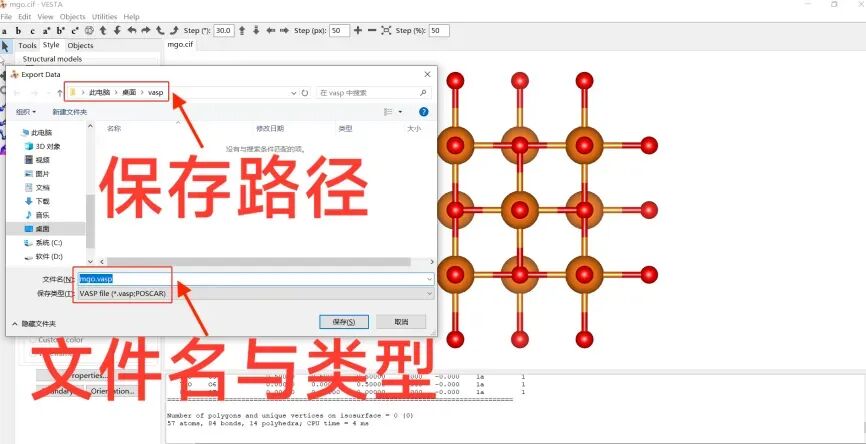This screenshot has height=444, width=866.
Task: View structure along the b axis
Action: 18,31
